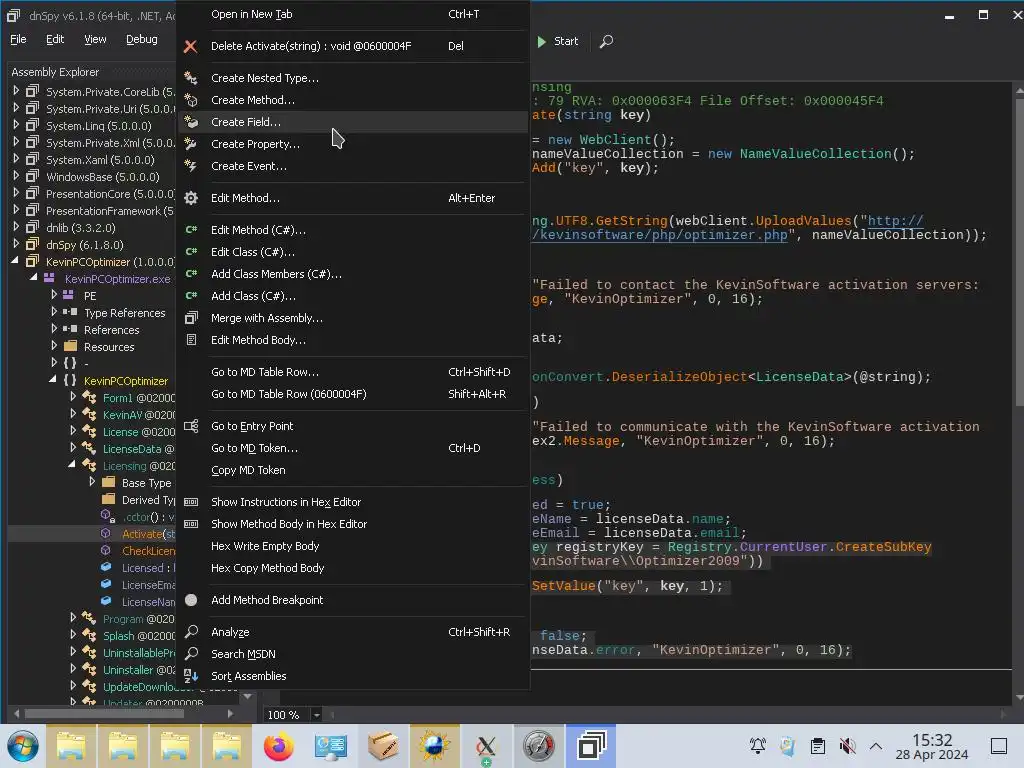Collapse the KevinPCOptimizer (1.0.0.0) assembly
The width and height of the screenshot is (1024, 768).
15,261
